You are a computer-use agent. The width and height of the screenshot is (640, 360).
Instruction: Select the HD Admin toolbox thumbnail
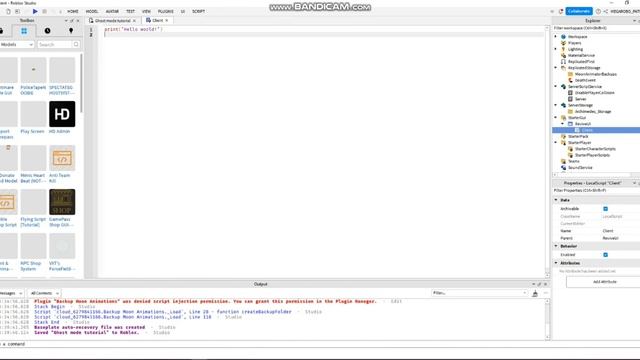point(62,114)
